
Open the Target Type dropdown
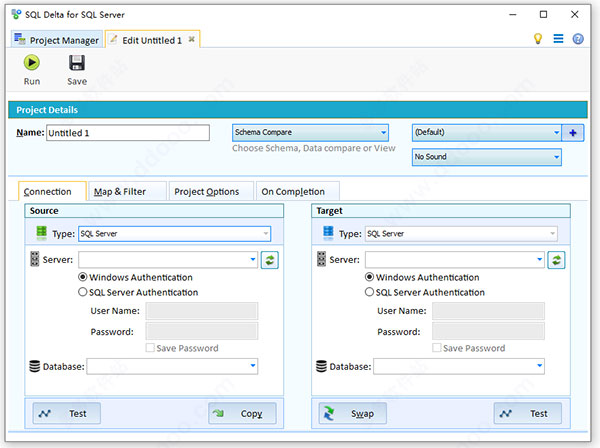click(461, 234)
